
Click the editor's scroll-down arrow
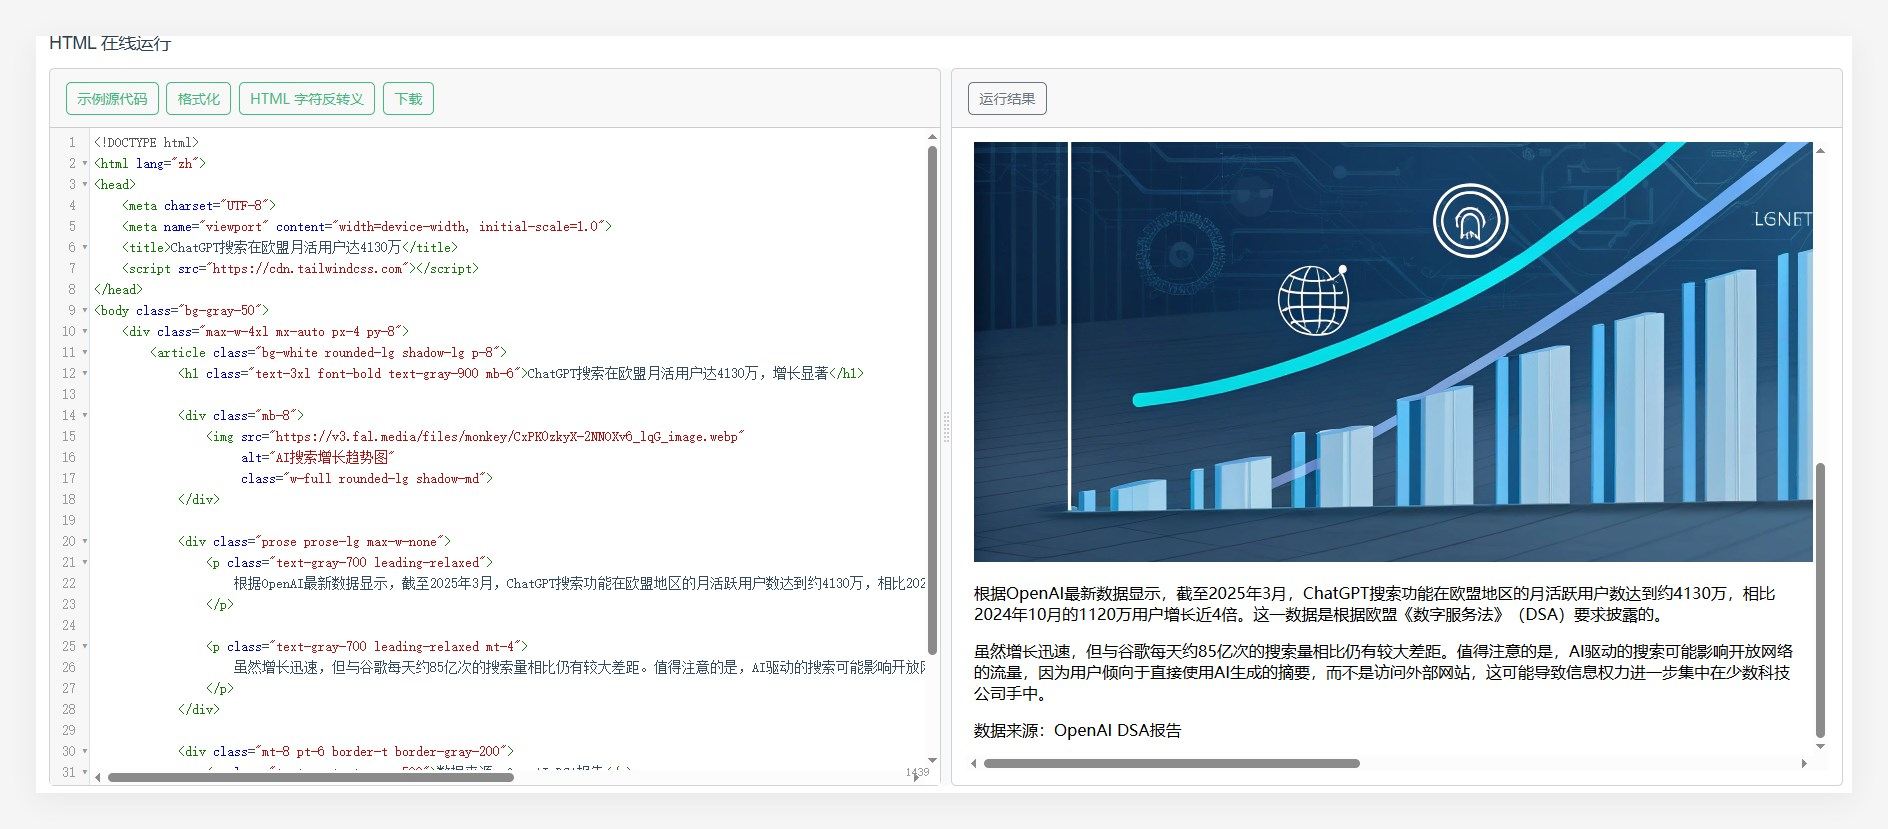932,761
